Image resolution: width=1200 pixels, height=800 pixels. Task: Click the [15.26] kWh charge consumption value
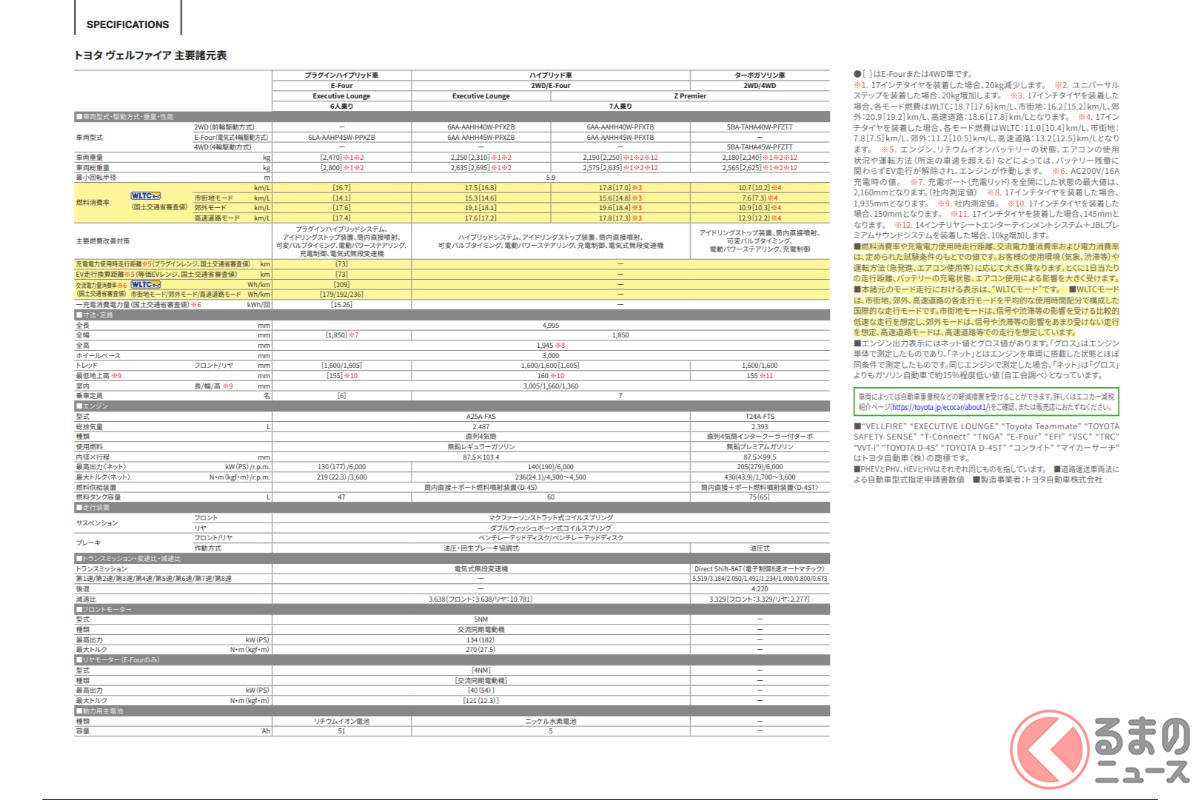point(342,304)
